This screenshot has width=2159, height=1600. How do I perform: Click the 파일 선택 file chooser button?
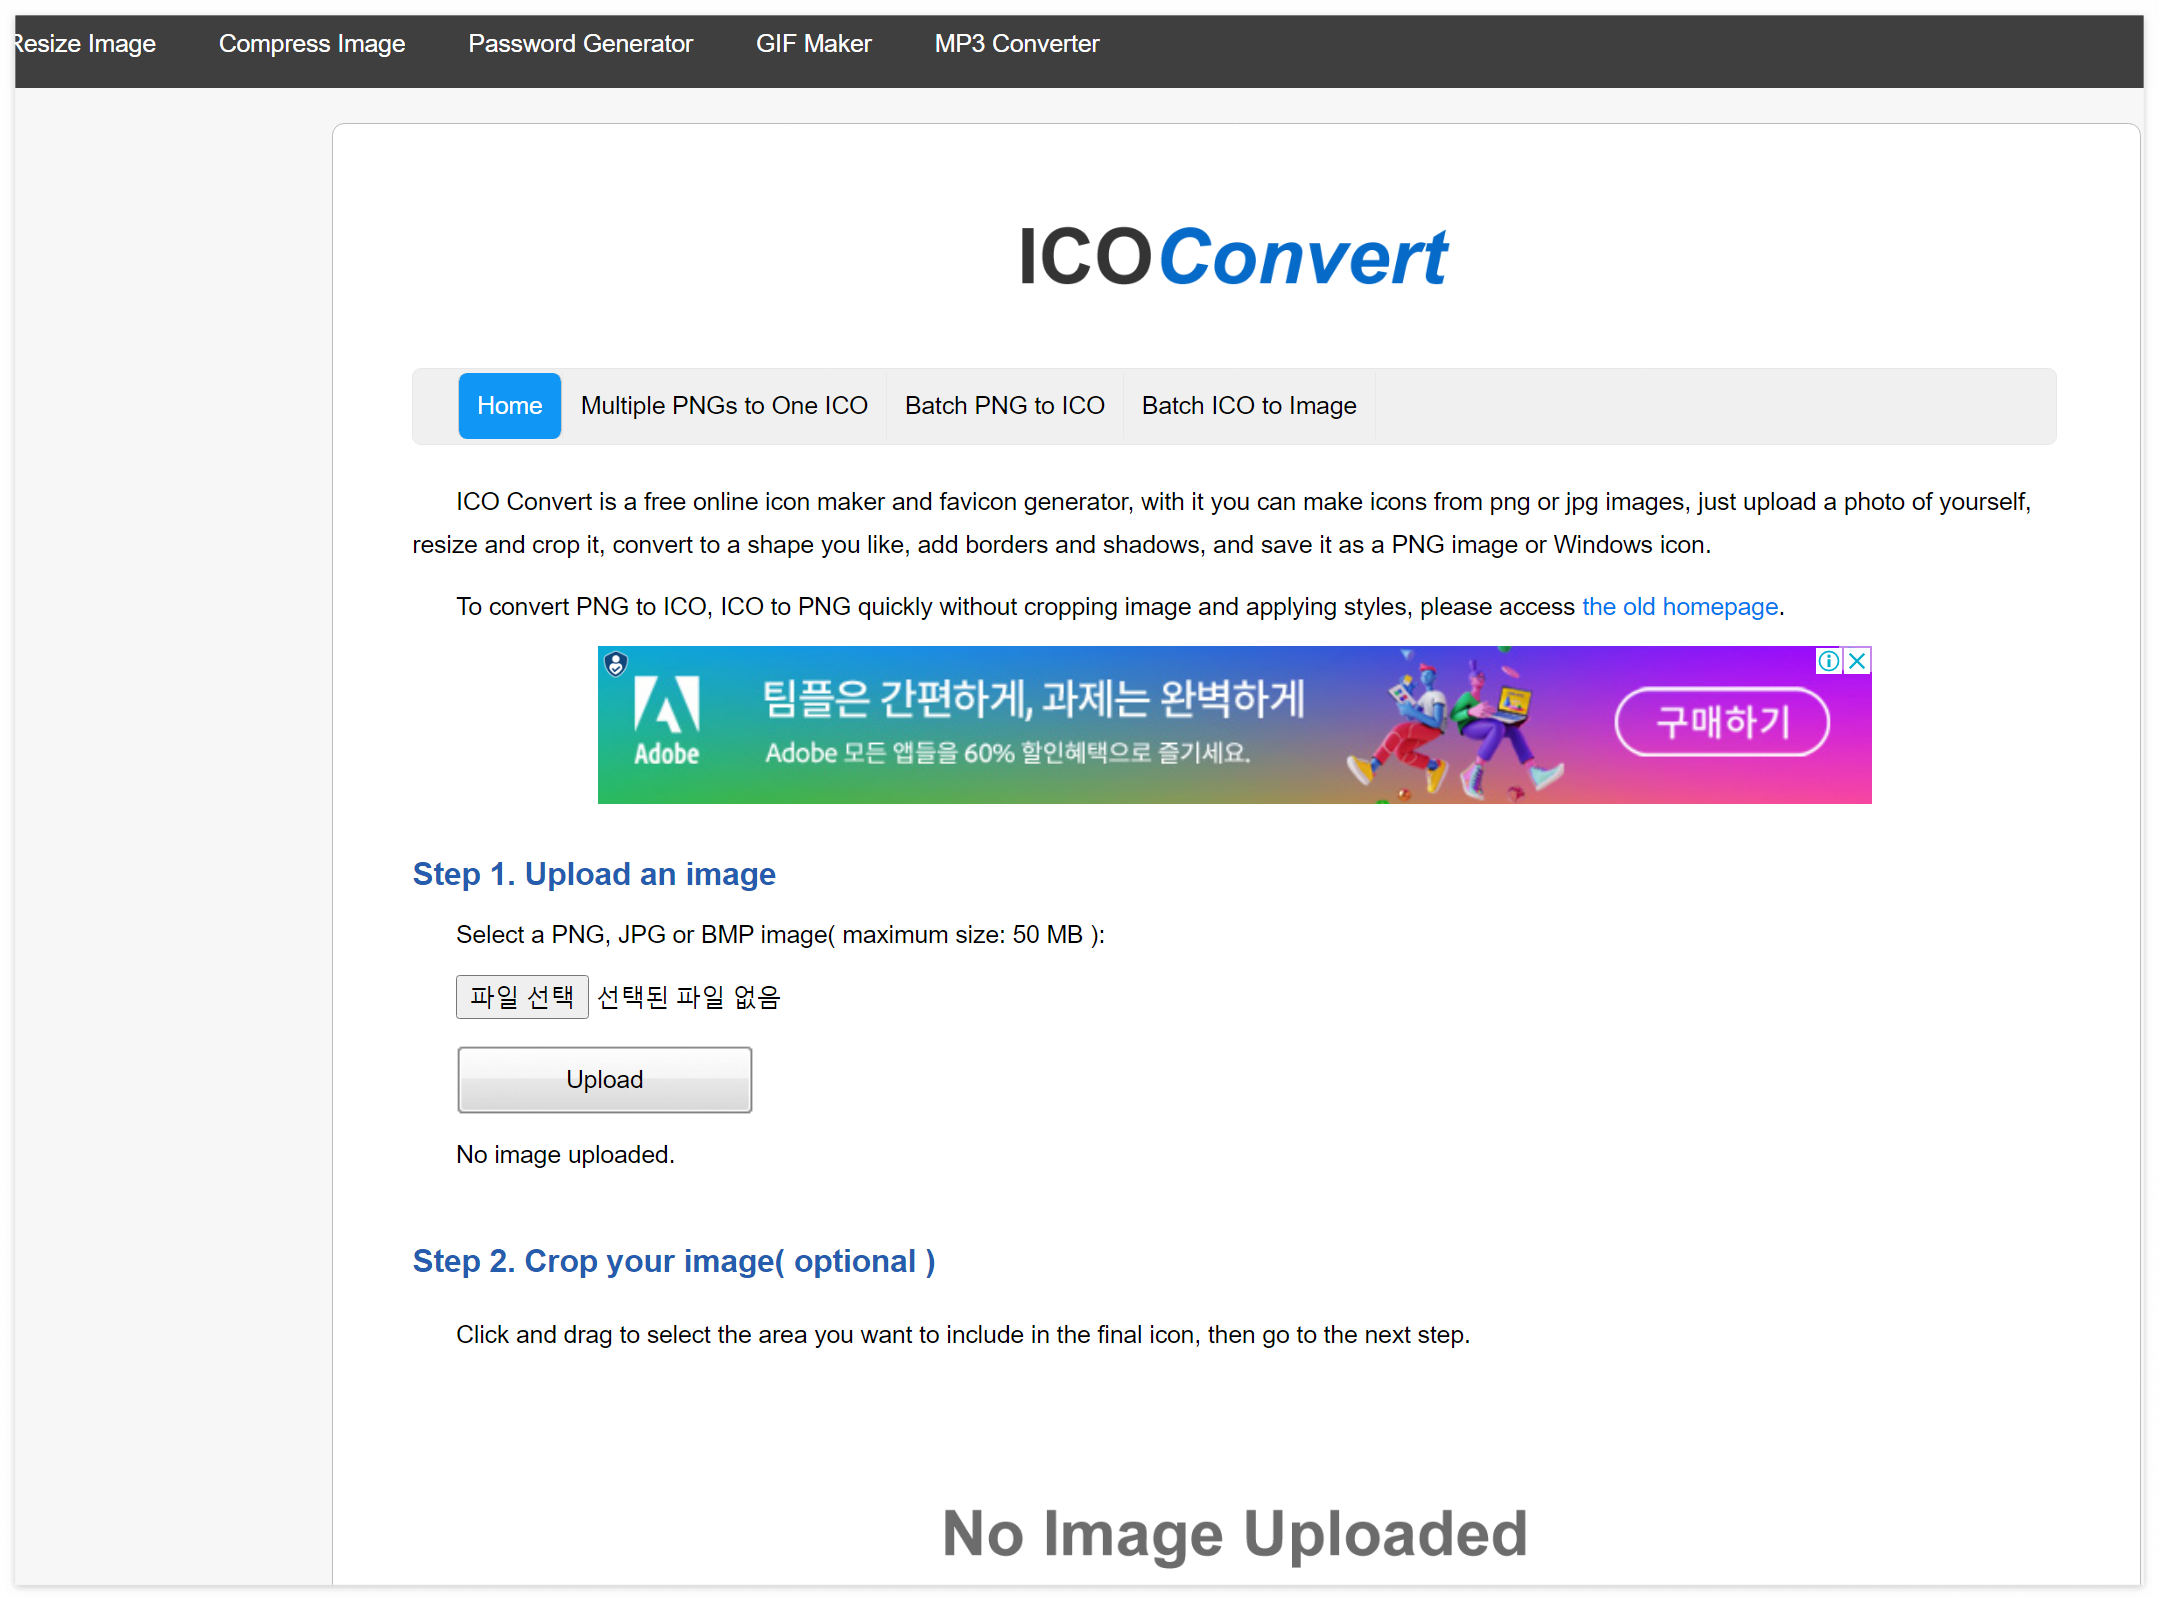pyautogui.click(x=522, y=997)
